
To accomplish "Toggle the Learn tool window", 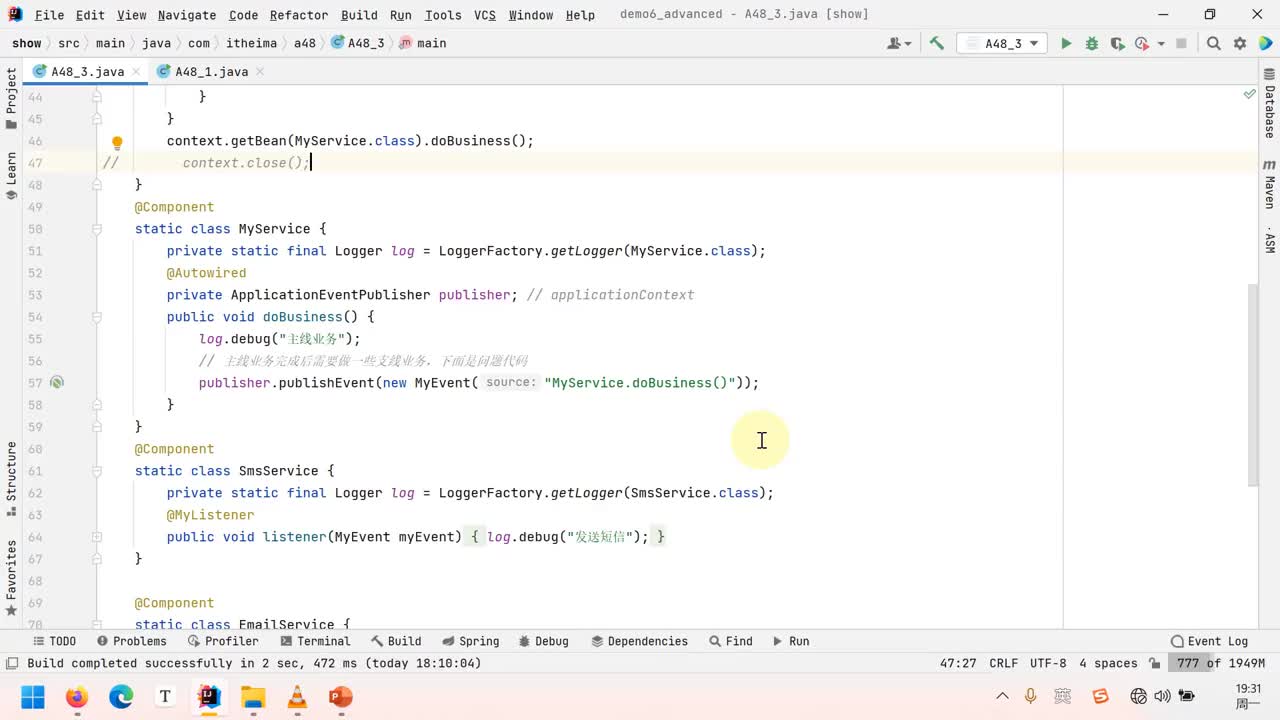I will (11, 176).
